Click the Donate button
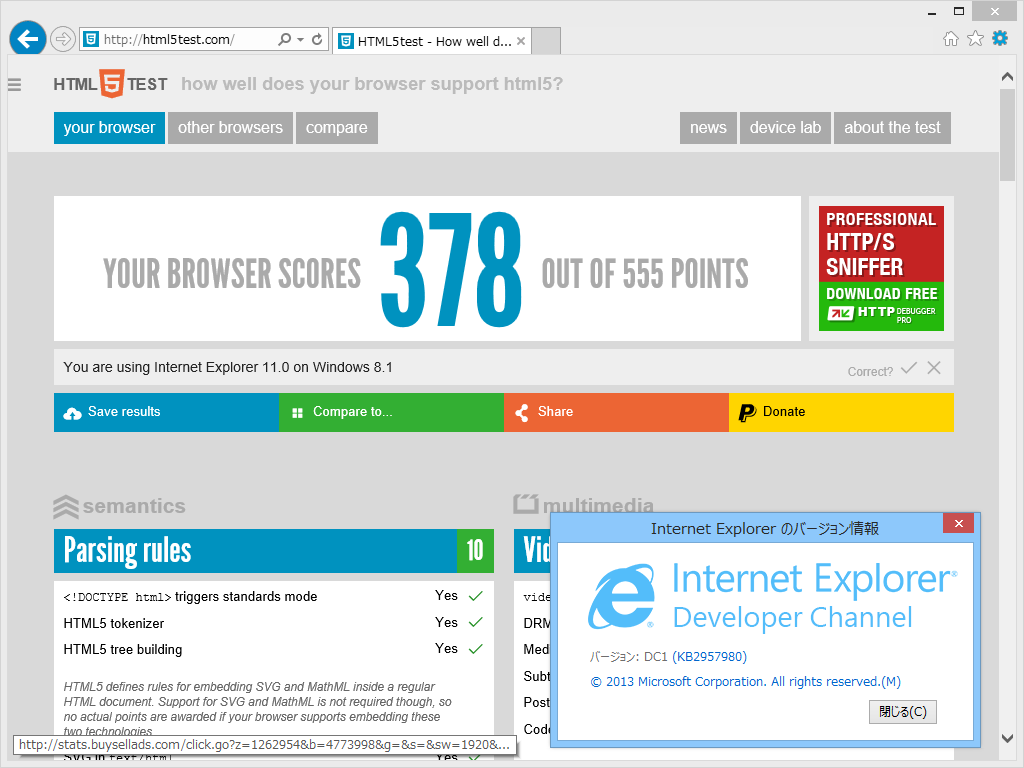Image resolution: width=1024 pixels, height=768 pixels. tap(841, 412)
